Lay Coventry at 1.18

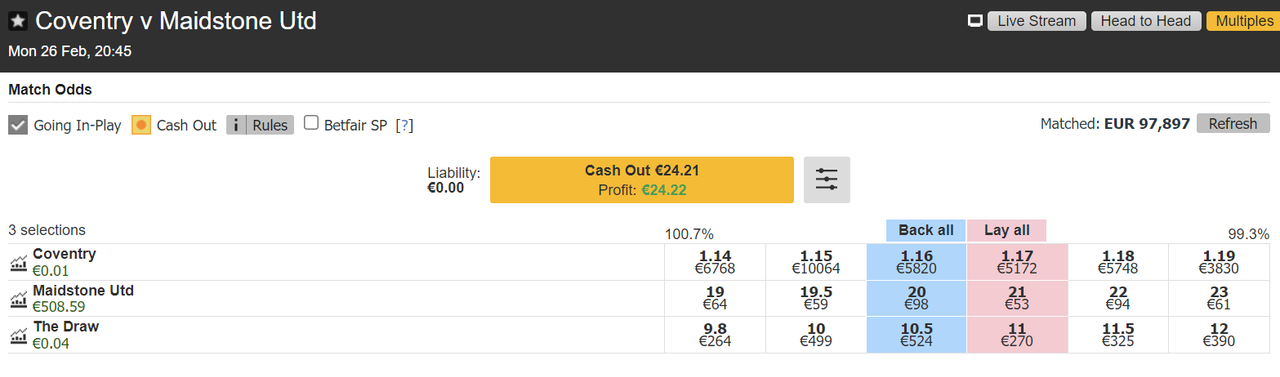click(1118, 262)
